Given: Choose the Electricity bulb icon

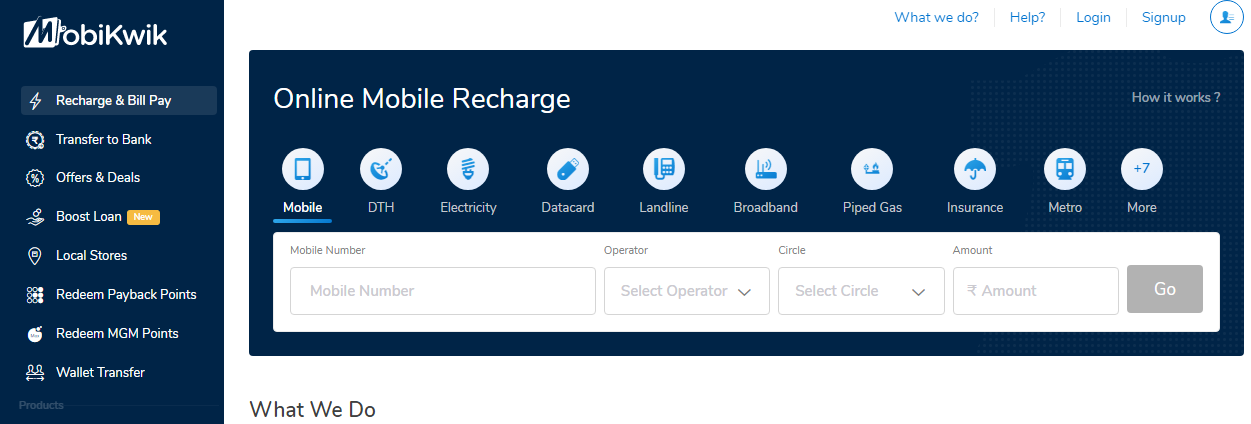Looking at the screenshot, I should 468,169.
